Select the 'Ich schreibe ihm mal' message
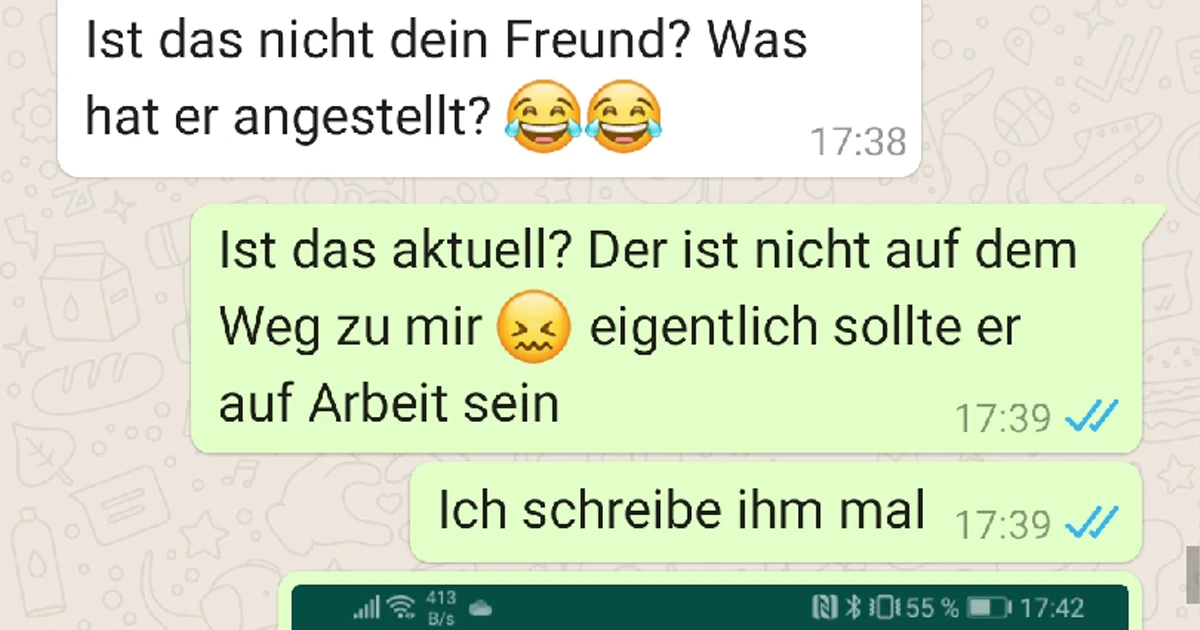 click(x=776, y=511)
